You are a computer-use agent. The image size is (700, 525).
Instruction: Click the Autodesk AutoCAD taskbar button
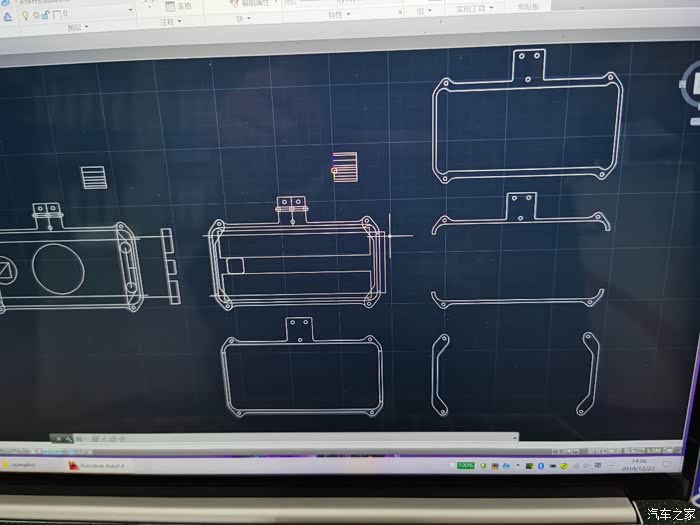(100, 466)
